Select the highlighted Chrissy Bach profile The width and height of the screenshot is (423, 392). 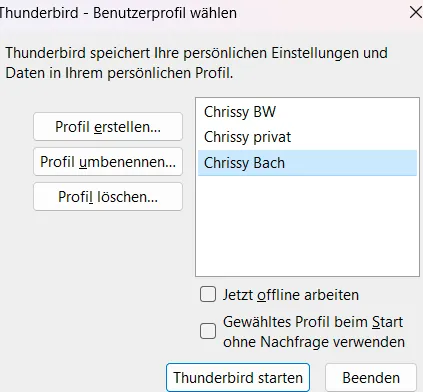tap(307, 163)
